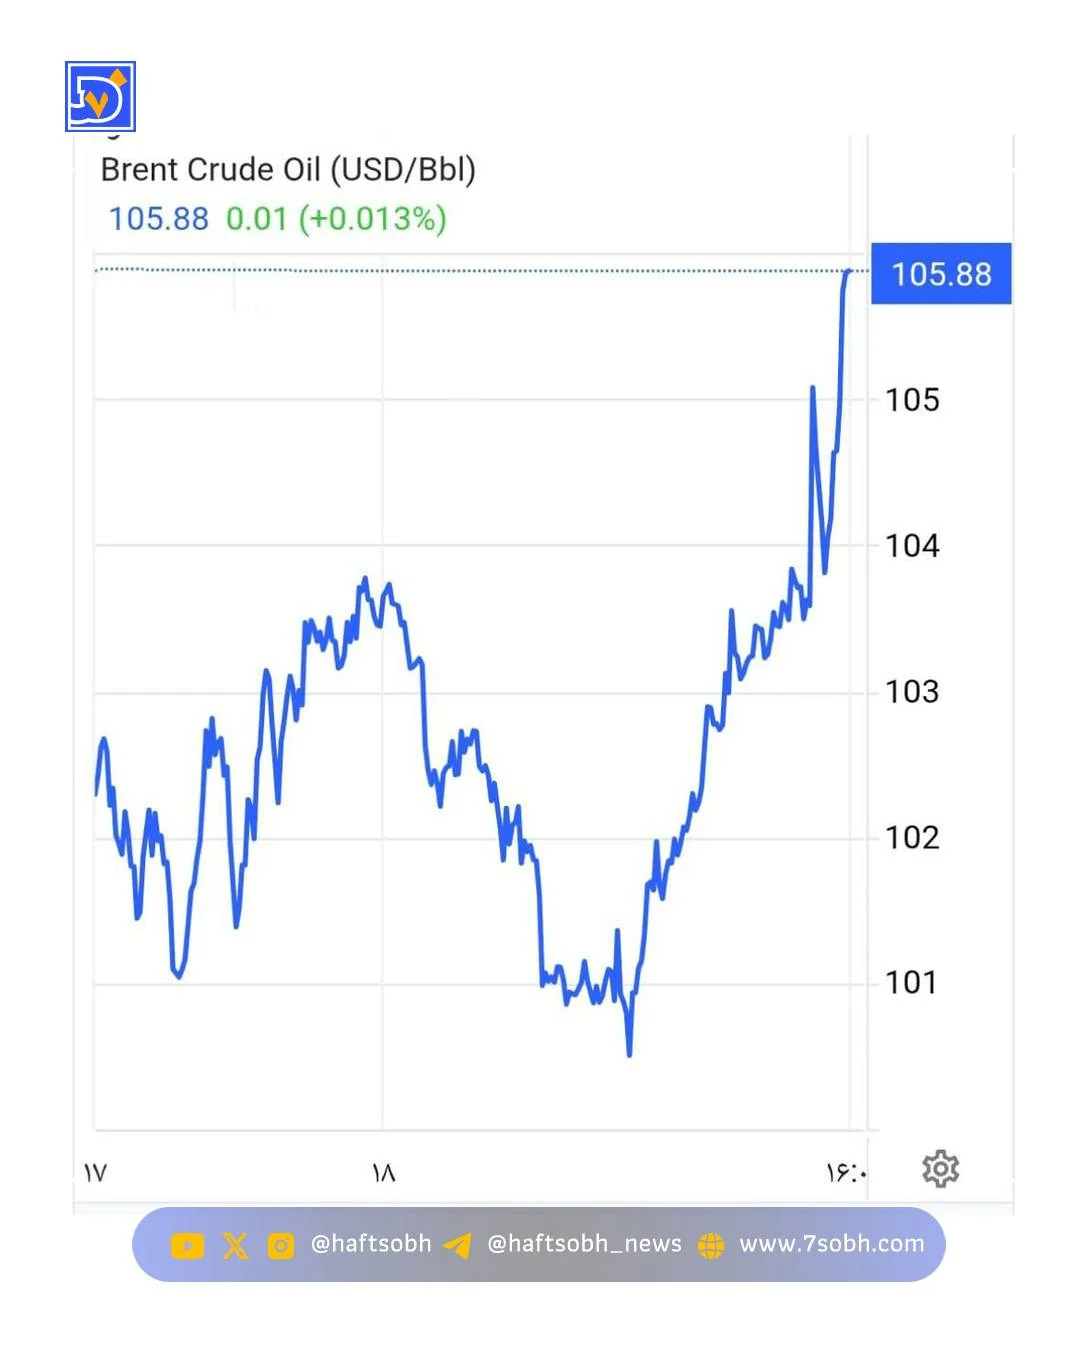Visit www.7sobh.com link
Image resolution: width=1080 pixels, height=1350 pixels.
[x=831, y=1244]
